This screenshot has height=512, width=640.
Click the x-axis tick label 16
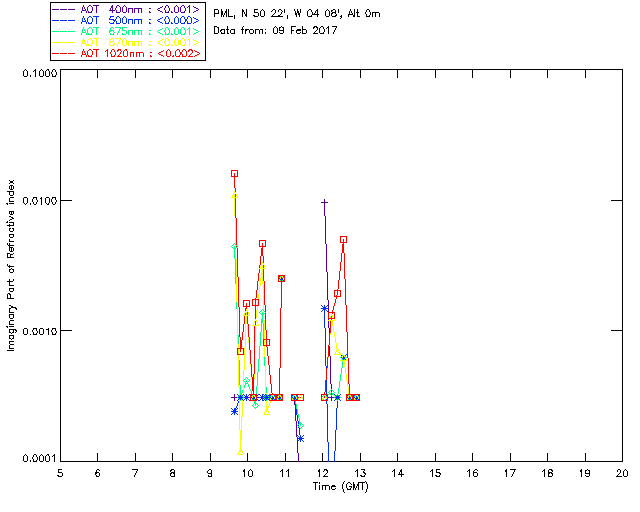pos(472,473)
